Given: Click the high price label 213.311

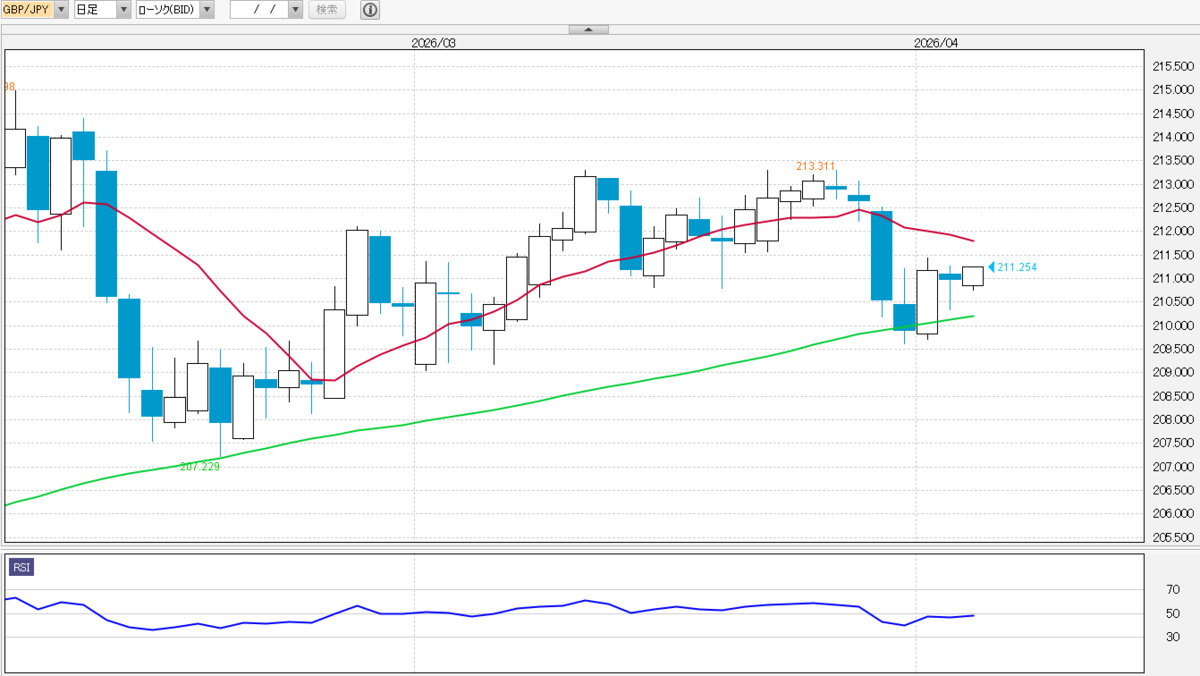Looking at the screenshot, I should 815,166.
